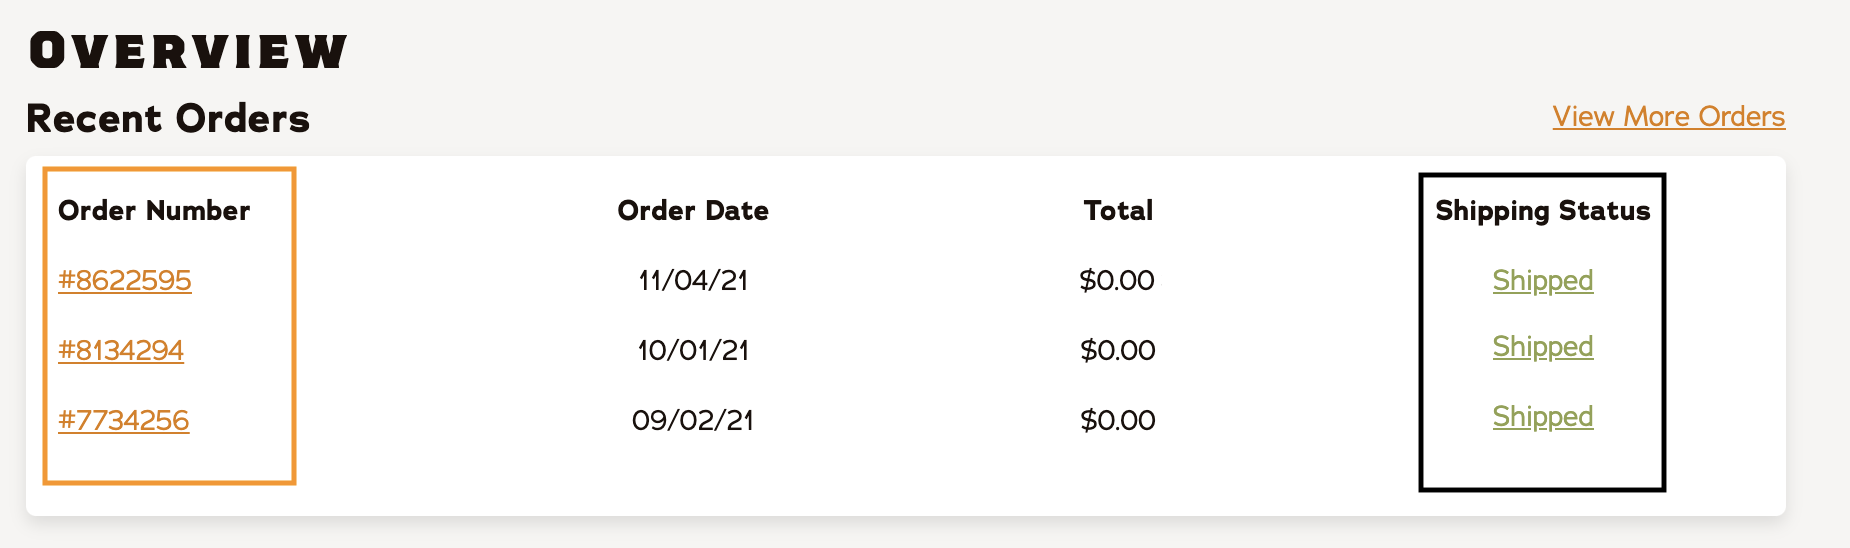
Task: Select the Order Date column header
Action: (693, 210)
